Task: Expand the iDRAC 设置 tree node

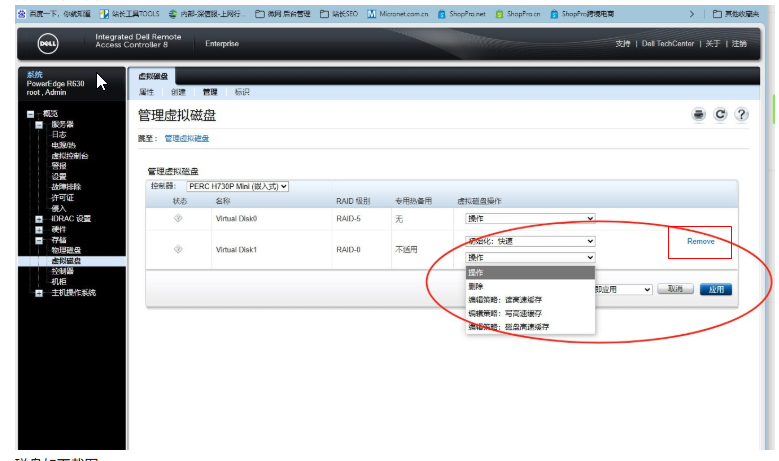Action: tap(39, 219)
